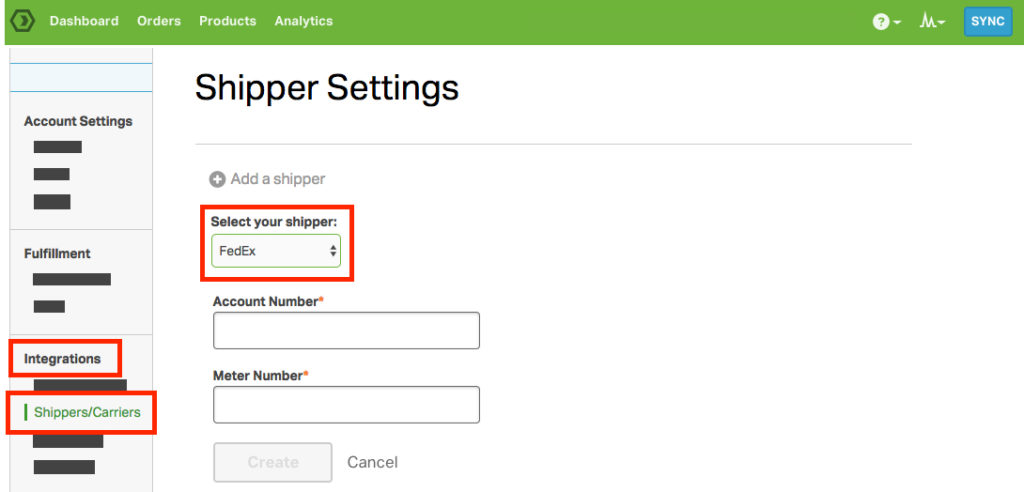Image resolution: width=1024 pixels, height=492 pixels.
Task: Click the Account Settings sidebar heading
Action: pyautogui.click(x=78, y=122)
